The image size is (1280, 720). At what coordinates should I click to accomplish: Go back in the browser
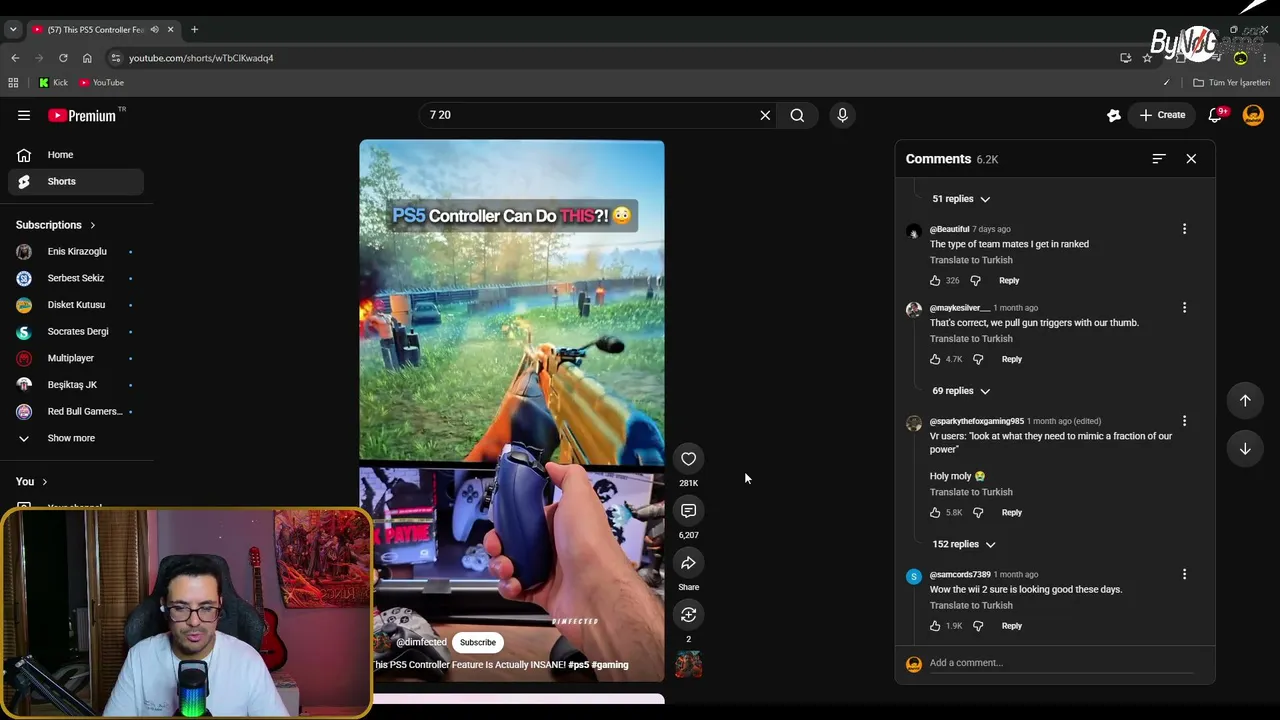[15, 58]
